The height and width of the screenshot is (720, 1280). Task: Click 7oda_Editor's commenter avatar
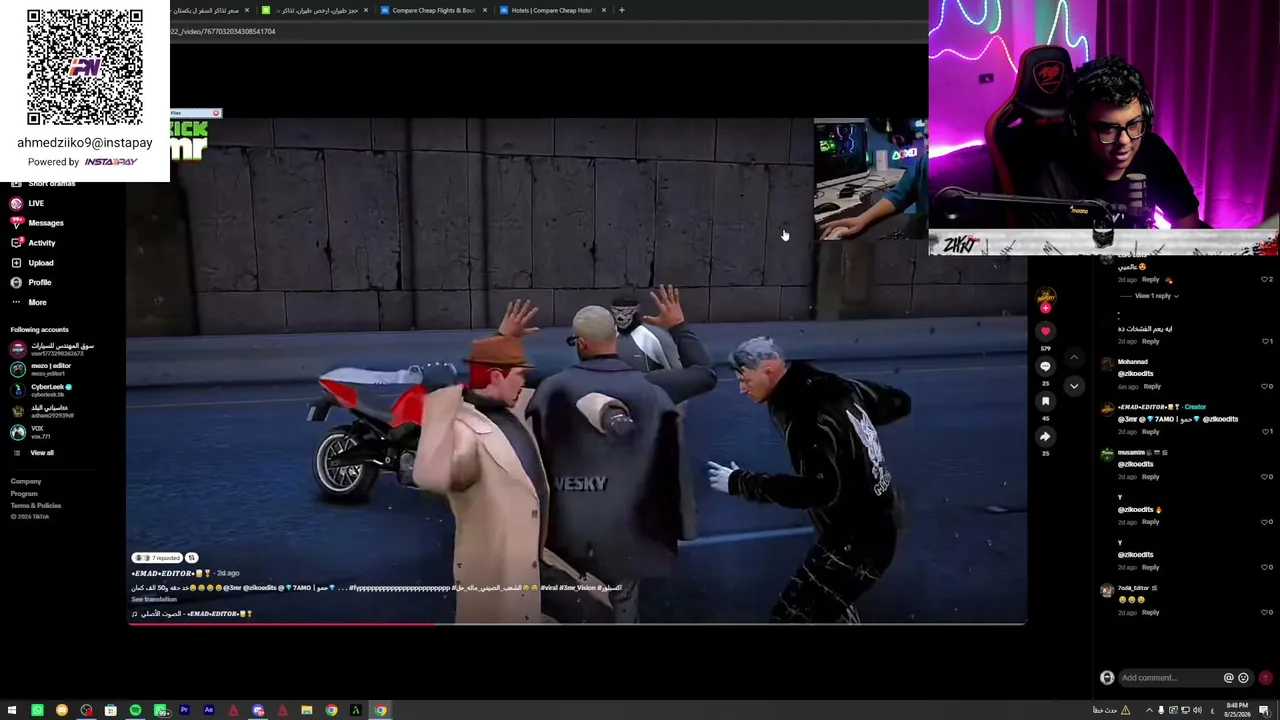tap(1107, 590)
